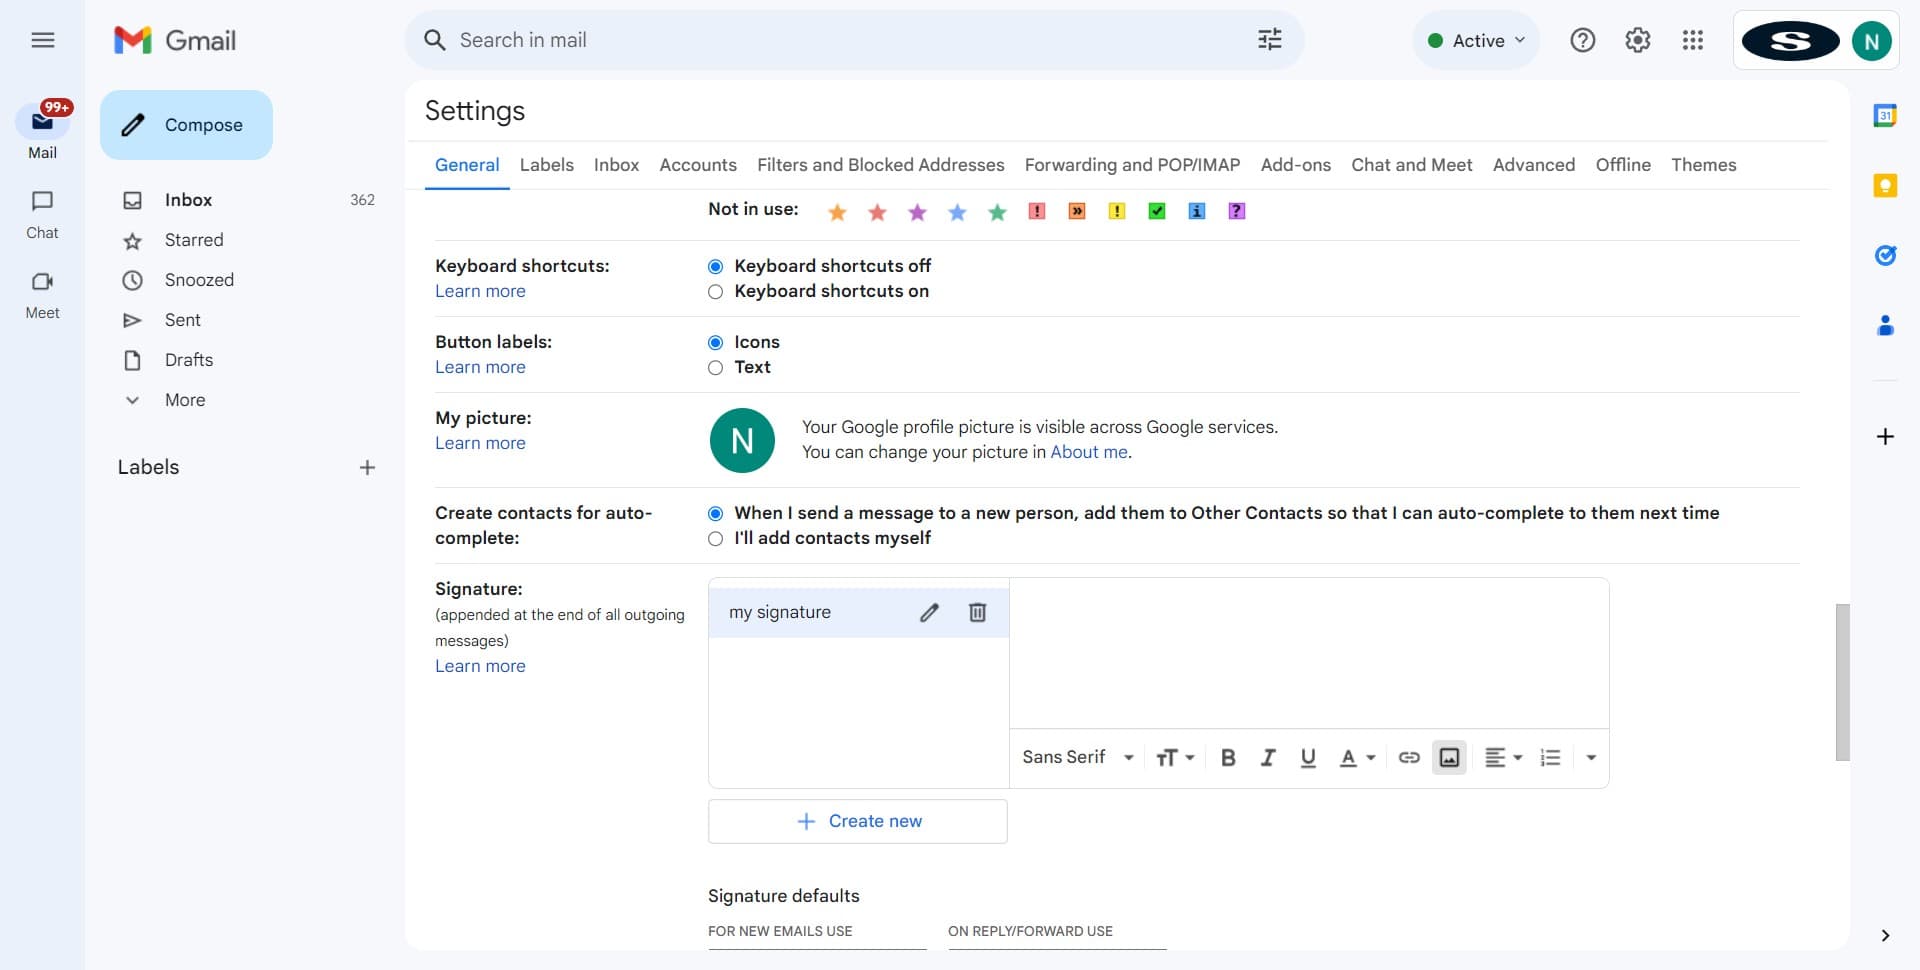Open the Active status dropdown
The width and height of the screenshot is (1920, 970).
1476,40
